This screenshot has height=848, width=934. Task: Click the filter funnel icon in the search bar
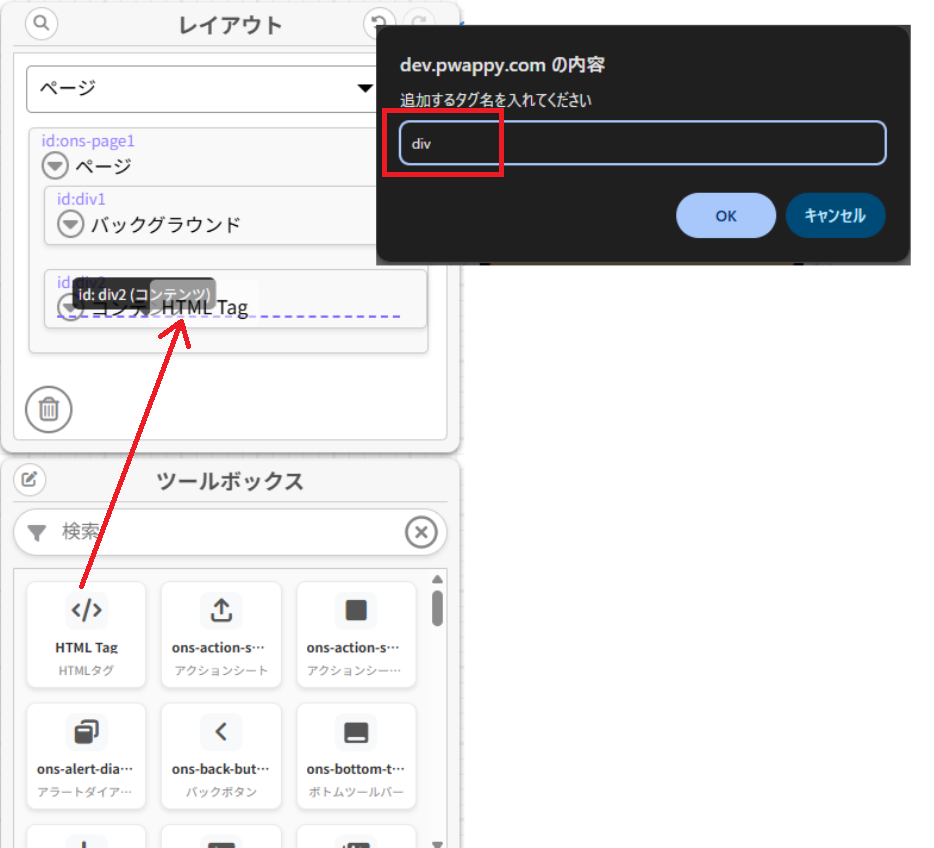37,531
